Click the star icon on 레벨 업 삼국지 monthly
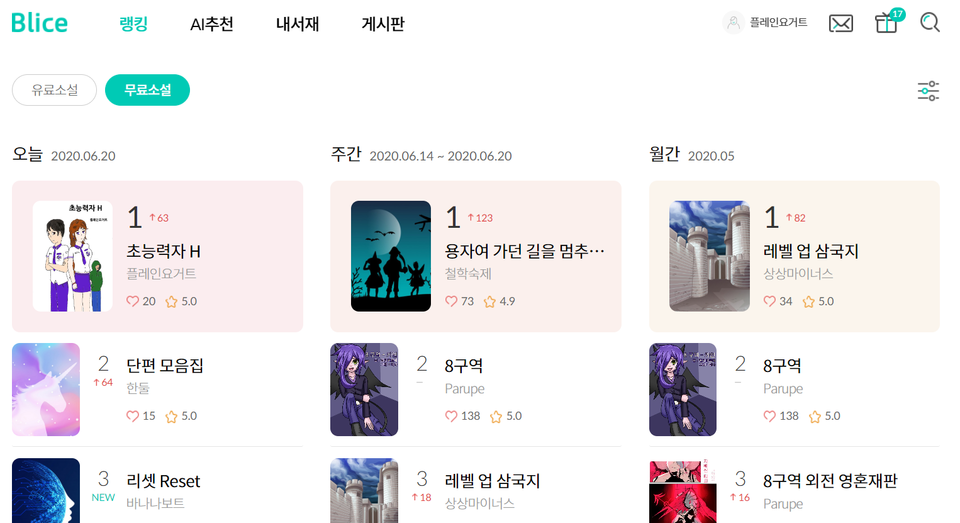The height and width of the screenshot is (523, 960). [809, 301]
